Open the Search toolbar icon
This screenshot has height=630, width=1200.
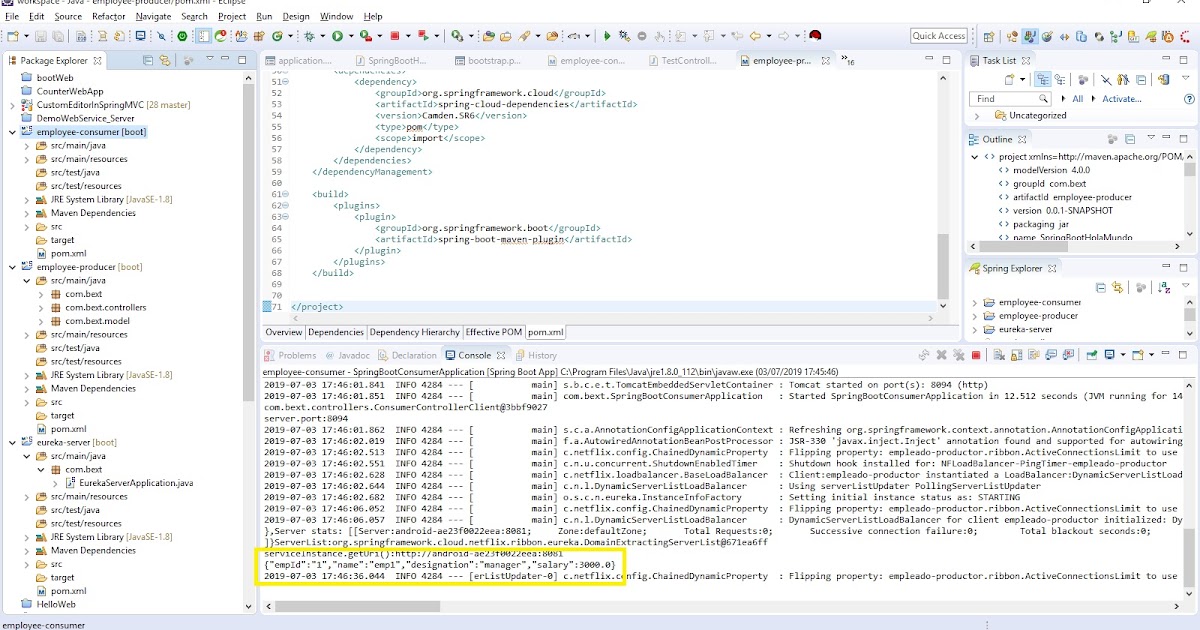[162, 35]
